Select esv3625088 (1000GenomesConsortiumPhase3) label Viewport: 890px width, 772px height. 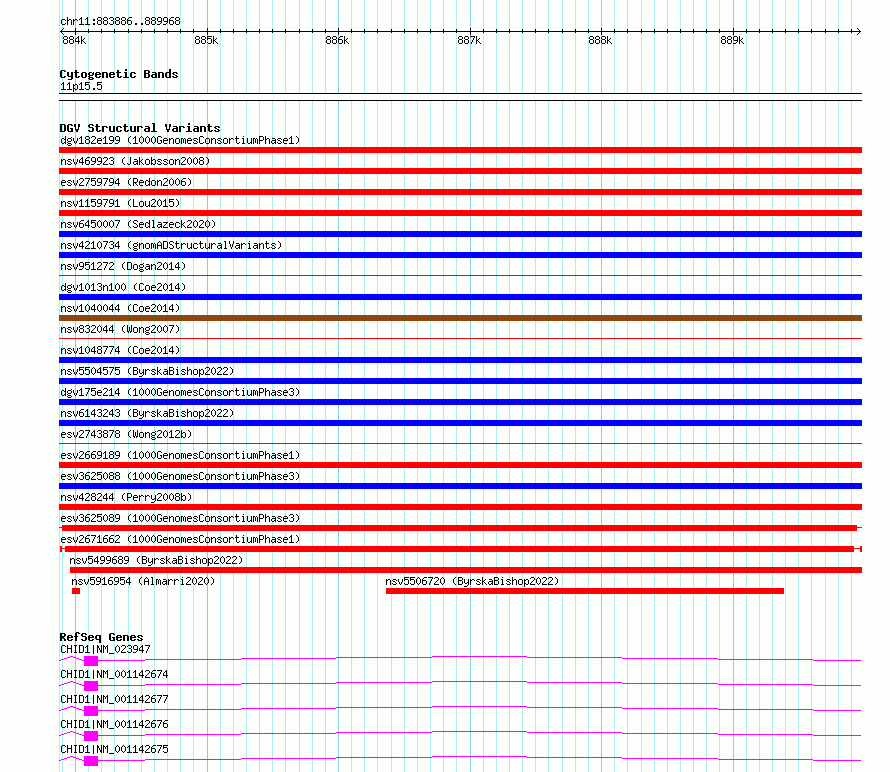point(180,476)
